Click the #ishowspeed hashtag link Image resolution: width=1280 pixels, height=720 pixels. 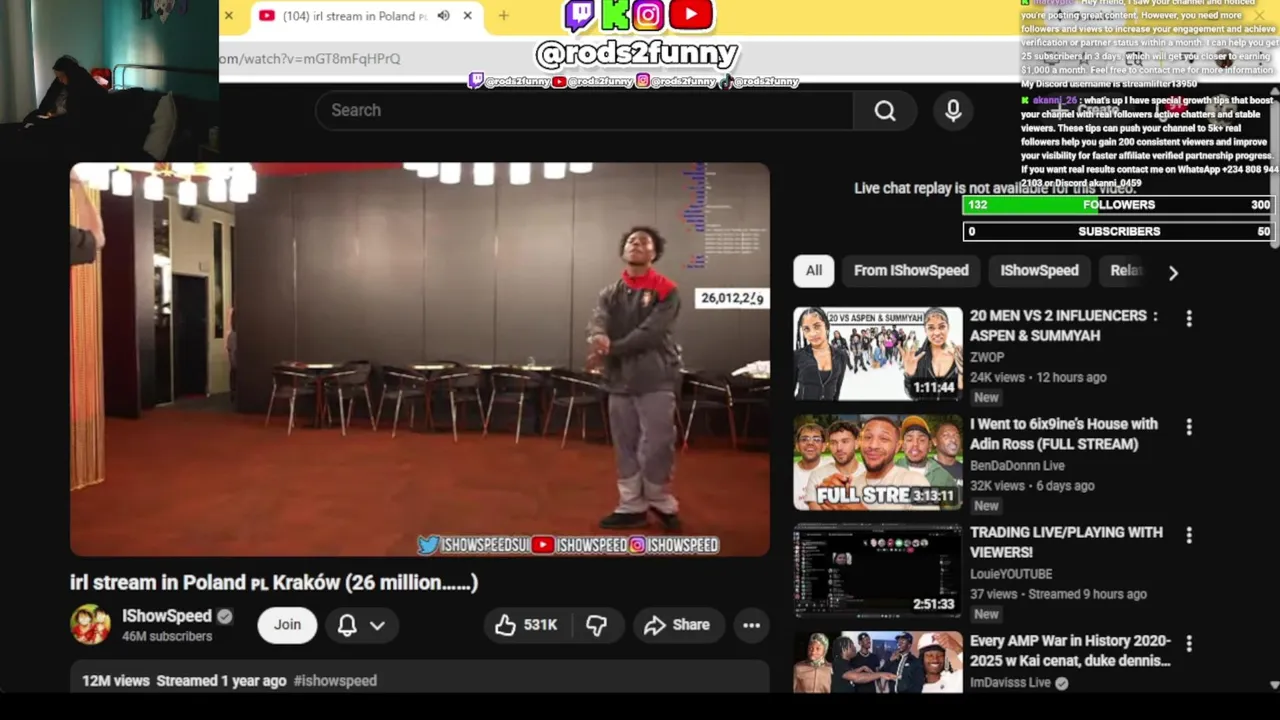click(x=335, y=681)
